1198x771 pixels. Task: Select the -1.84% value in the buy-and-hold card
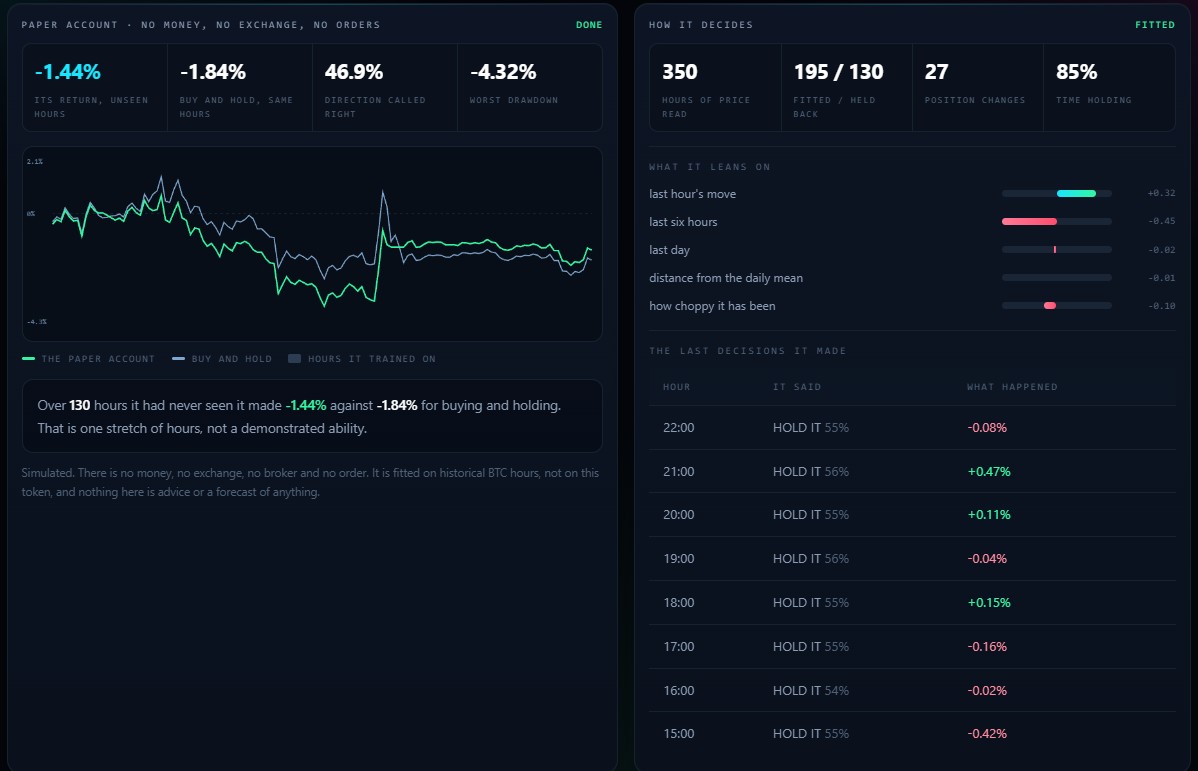pos(213,72)
